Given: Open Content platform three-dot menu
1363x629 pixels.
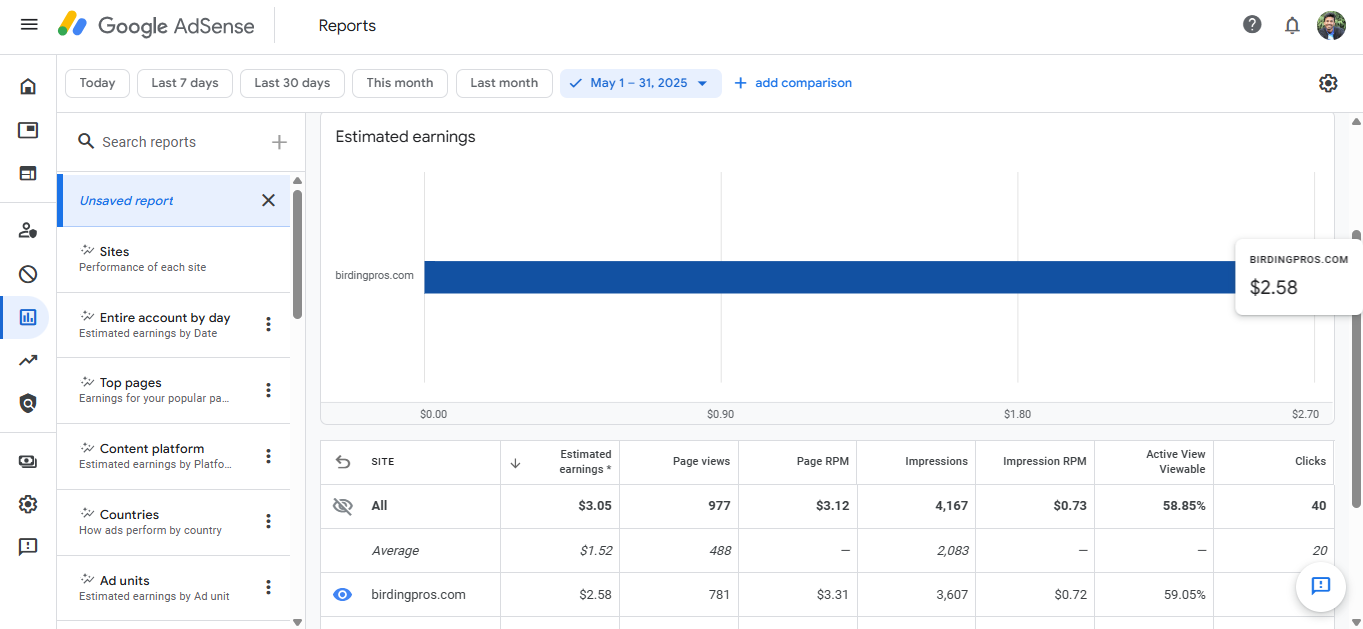Looking at the screenshot, I should point(268,456).
